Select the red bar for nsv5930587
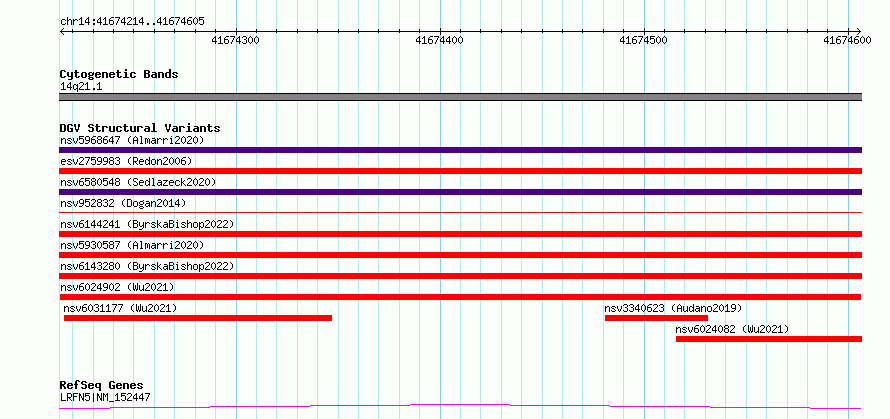The width and height of the screenshot is (890, 419). pos(460,255)
